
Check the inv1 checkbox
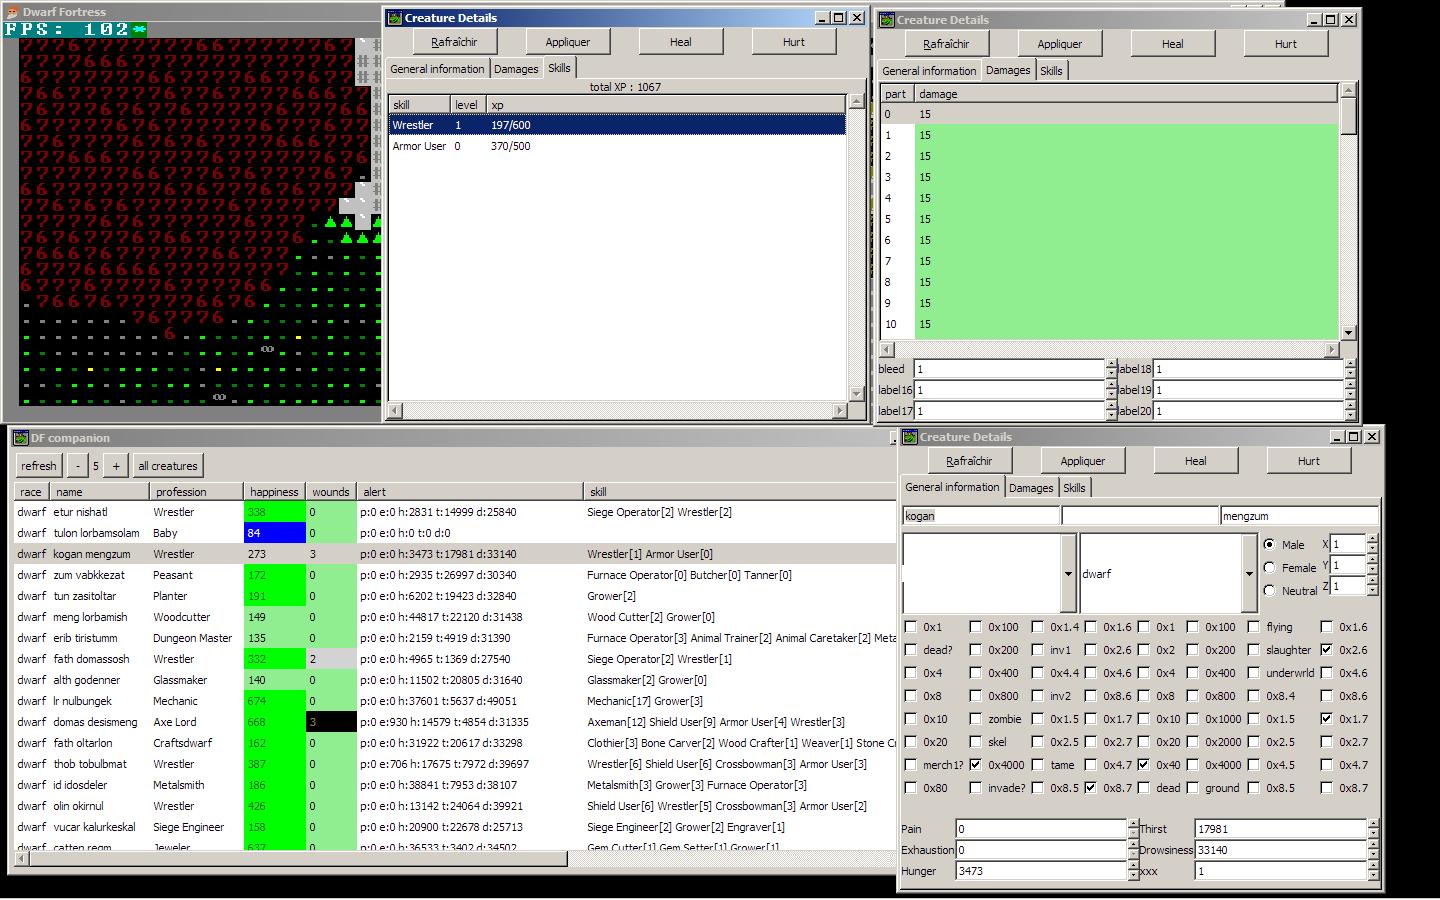coord(1037,650)
